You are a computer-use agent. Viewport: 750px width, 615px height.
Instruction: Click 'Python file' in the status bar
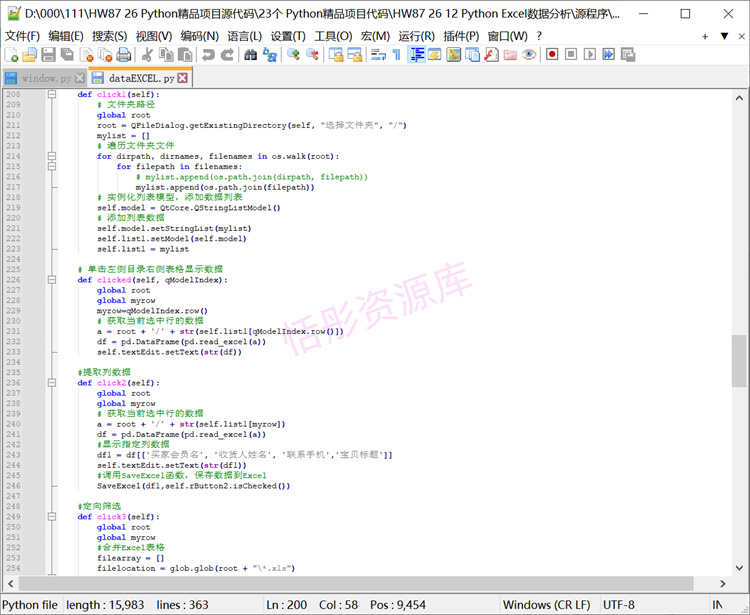pyautogui.click(x=30, y=605)
